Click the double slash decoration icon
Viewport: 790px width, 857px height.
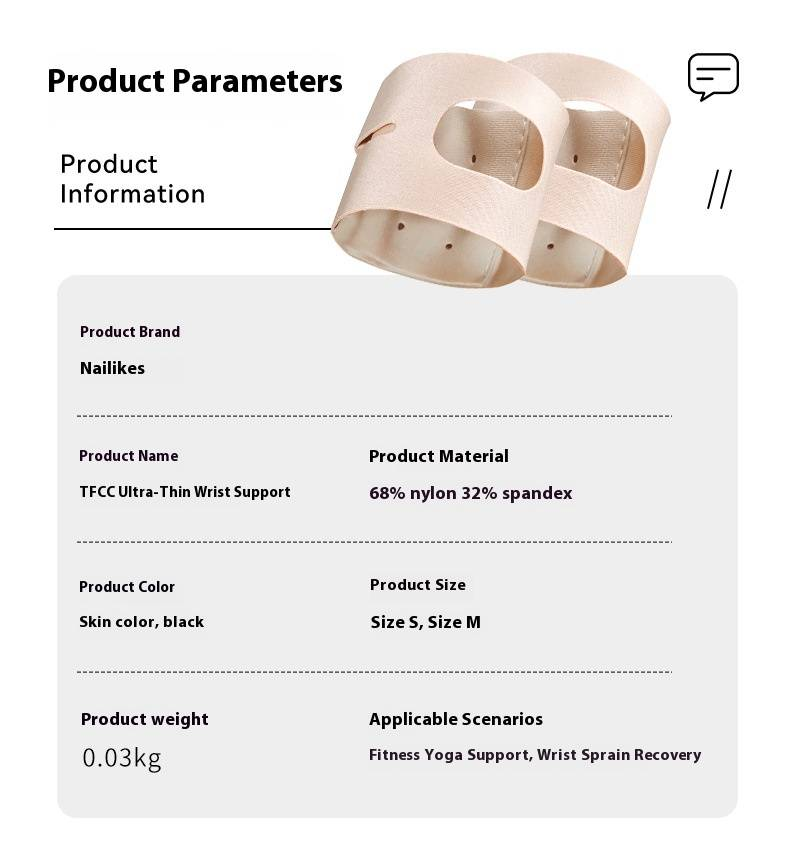[x=719, y=189]
